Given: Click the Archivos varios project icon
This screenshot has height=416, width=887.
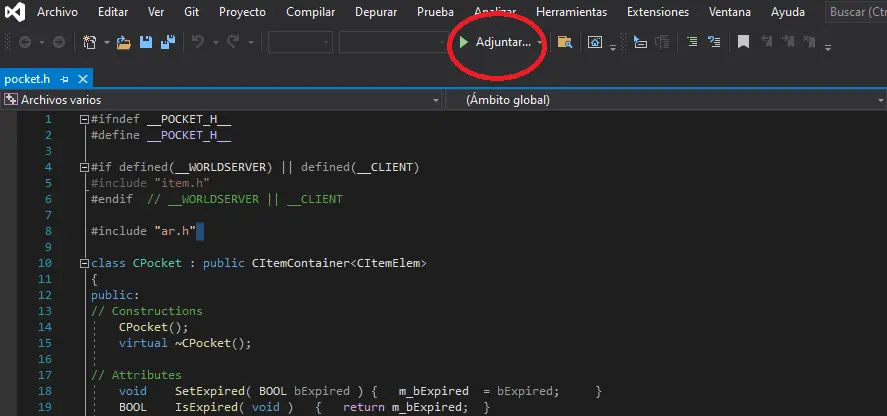Looking at the screenshot, I should tap(11, 100).
